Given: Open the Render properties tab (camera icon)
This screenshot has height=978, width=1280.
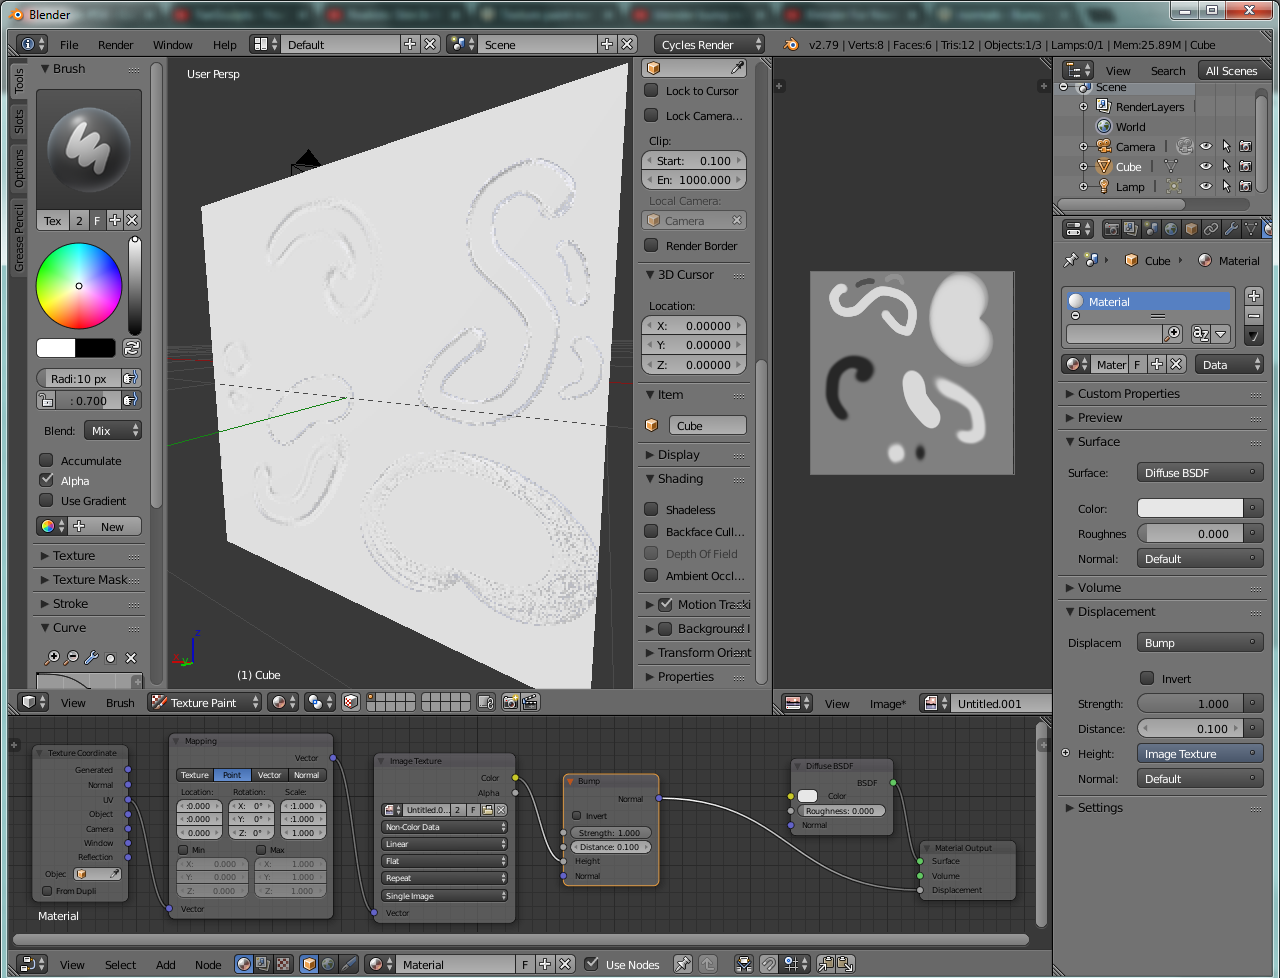Looking at the screenshot, I should point(1111,230).
